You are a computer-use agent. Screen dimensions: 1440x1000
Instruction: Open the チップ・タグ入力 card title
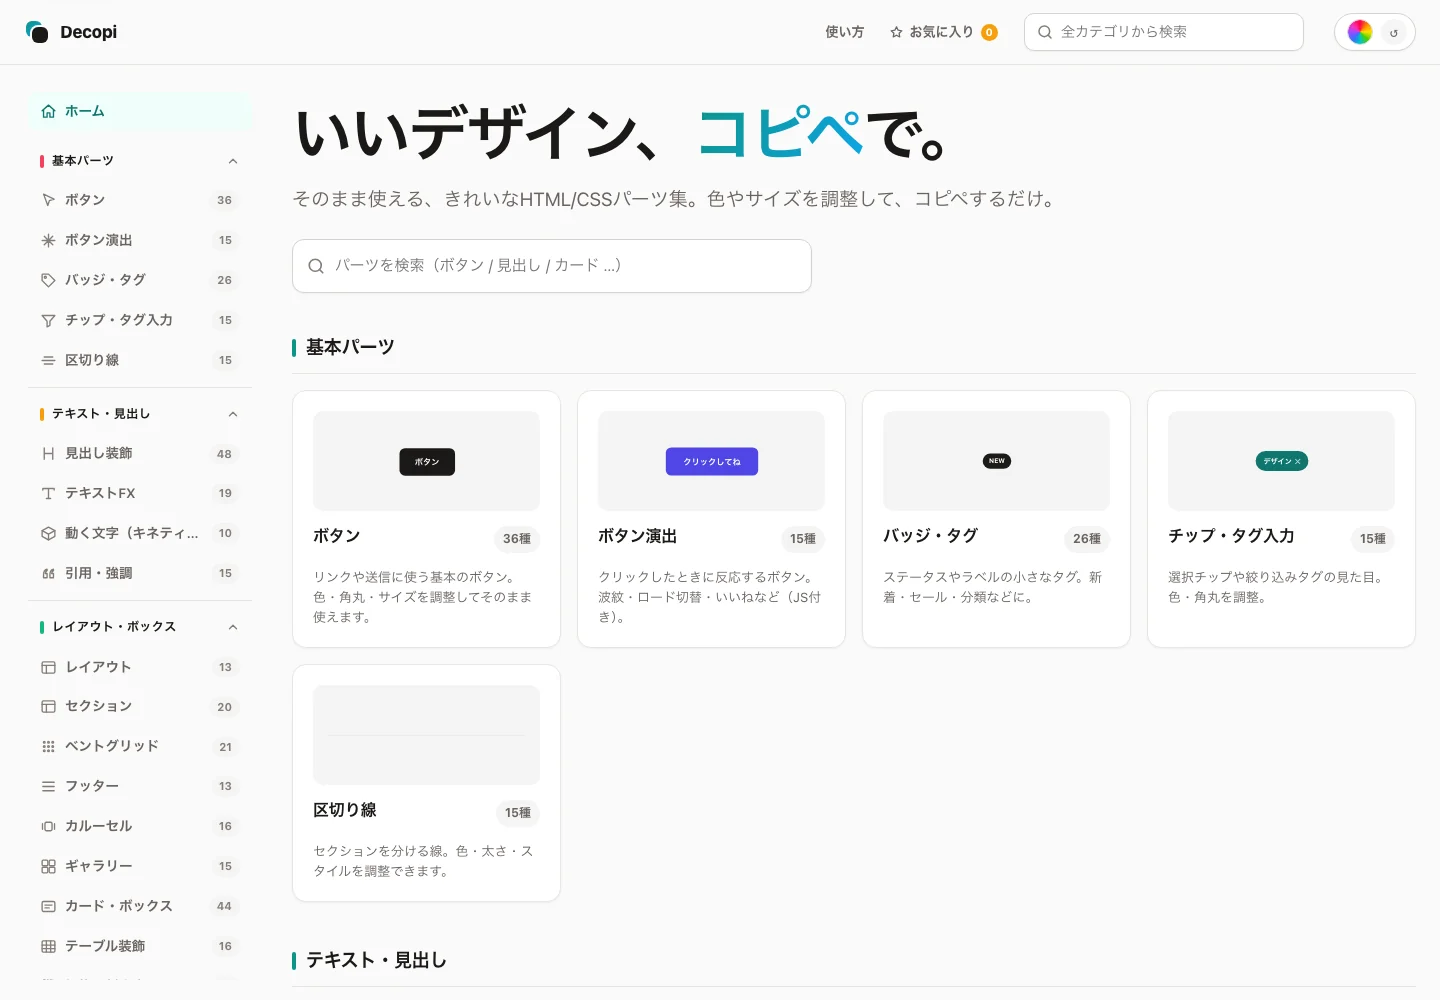point(1231,536)
